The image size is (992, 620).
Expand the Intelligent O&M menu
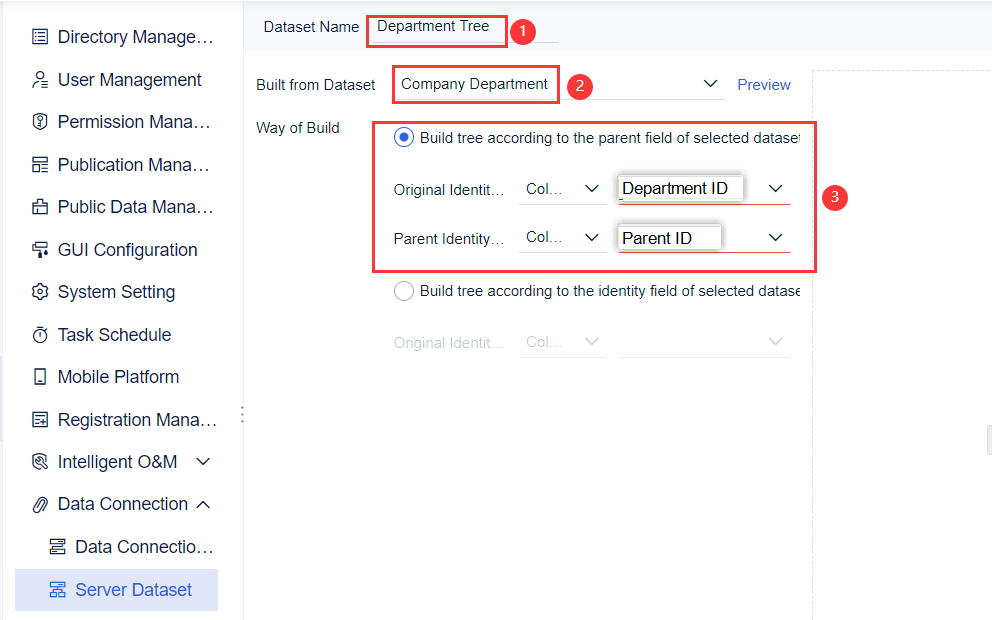pyautogui.click(x=203, y=462)
